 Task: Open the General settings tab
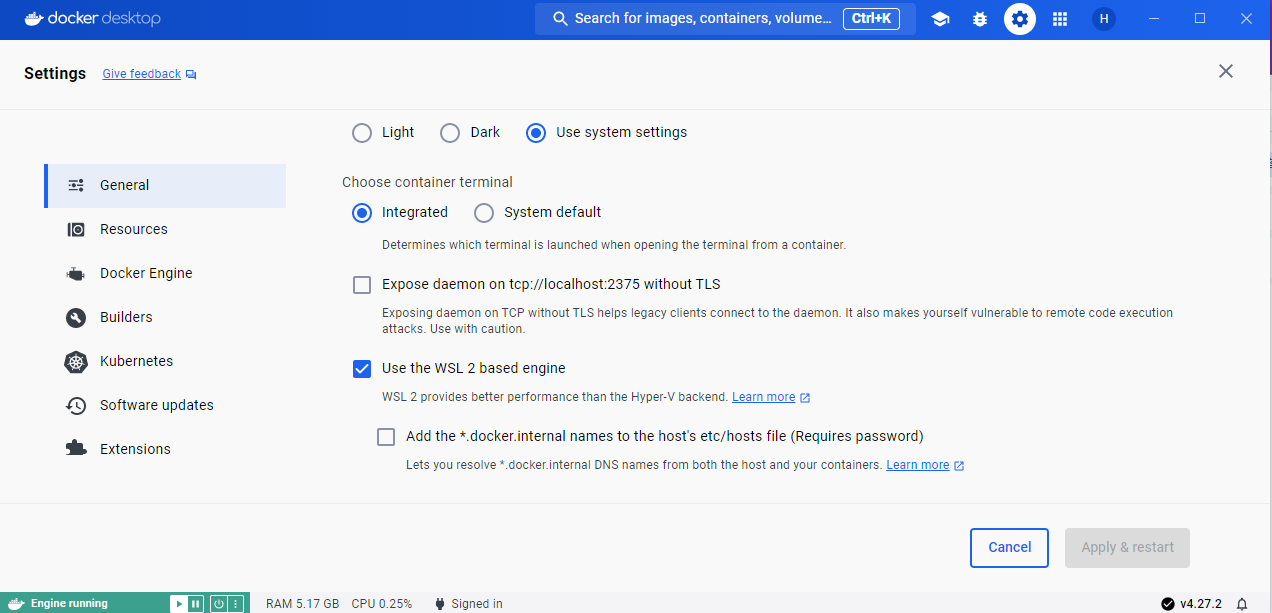[165, 186]
